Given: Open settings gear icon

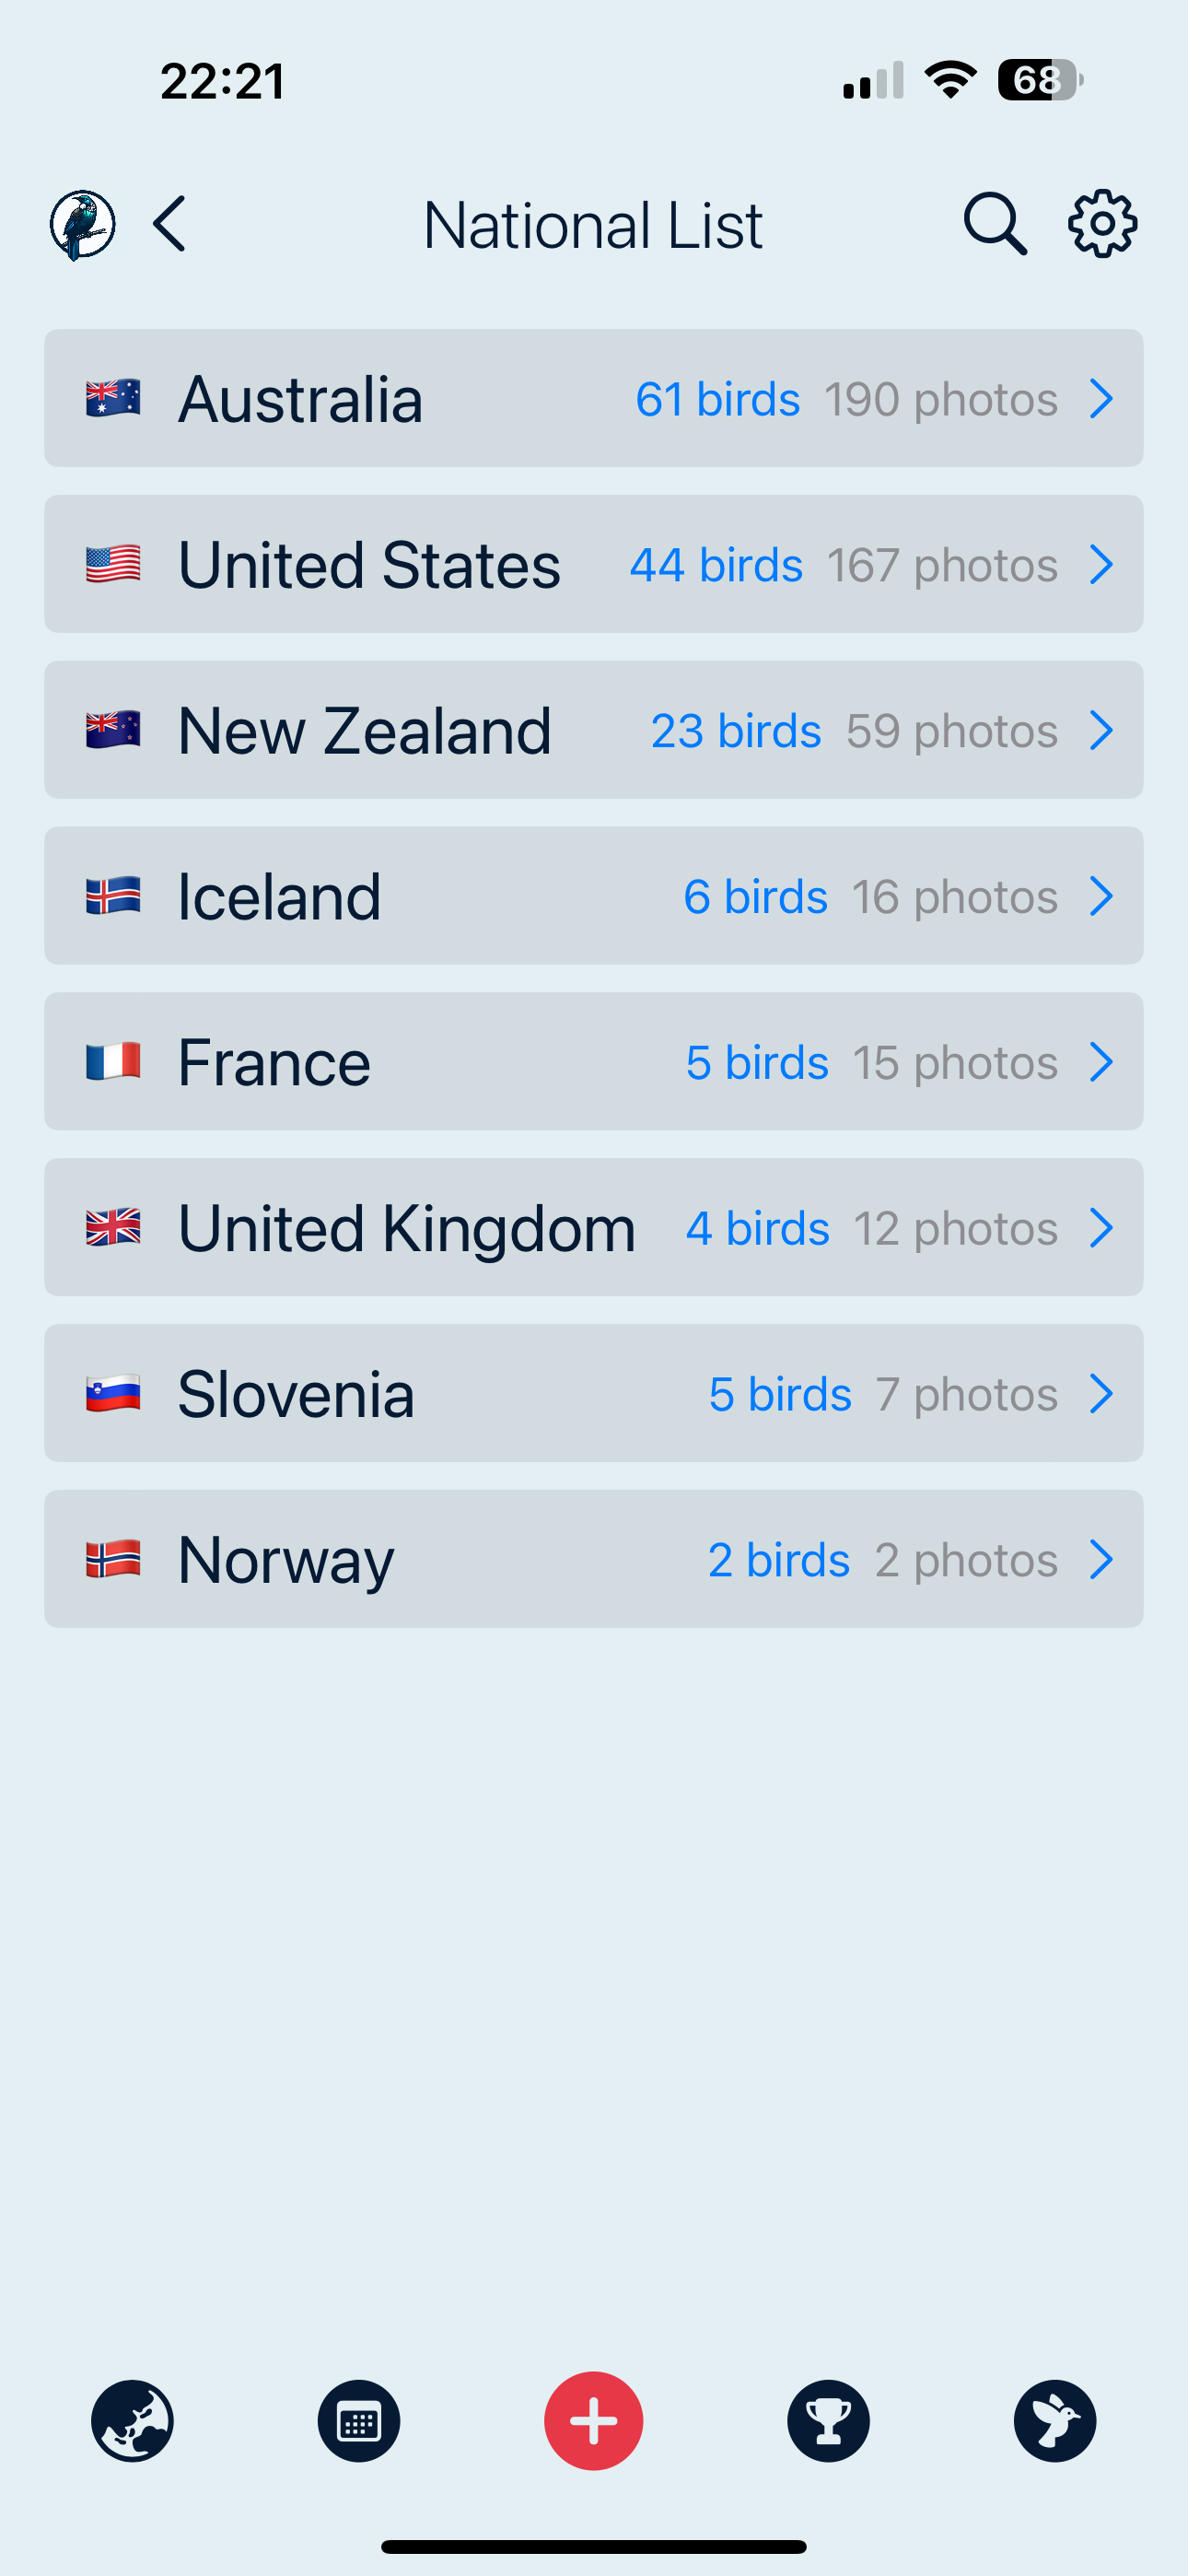Looking at the screenshot, I should [1102, 224].
